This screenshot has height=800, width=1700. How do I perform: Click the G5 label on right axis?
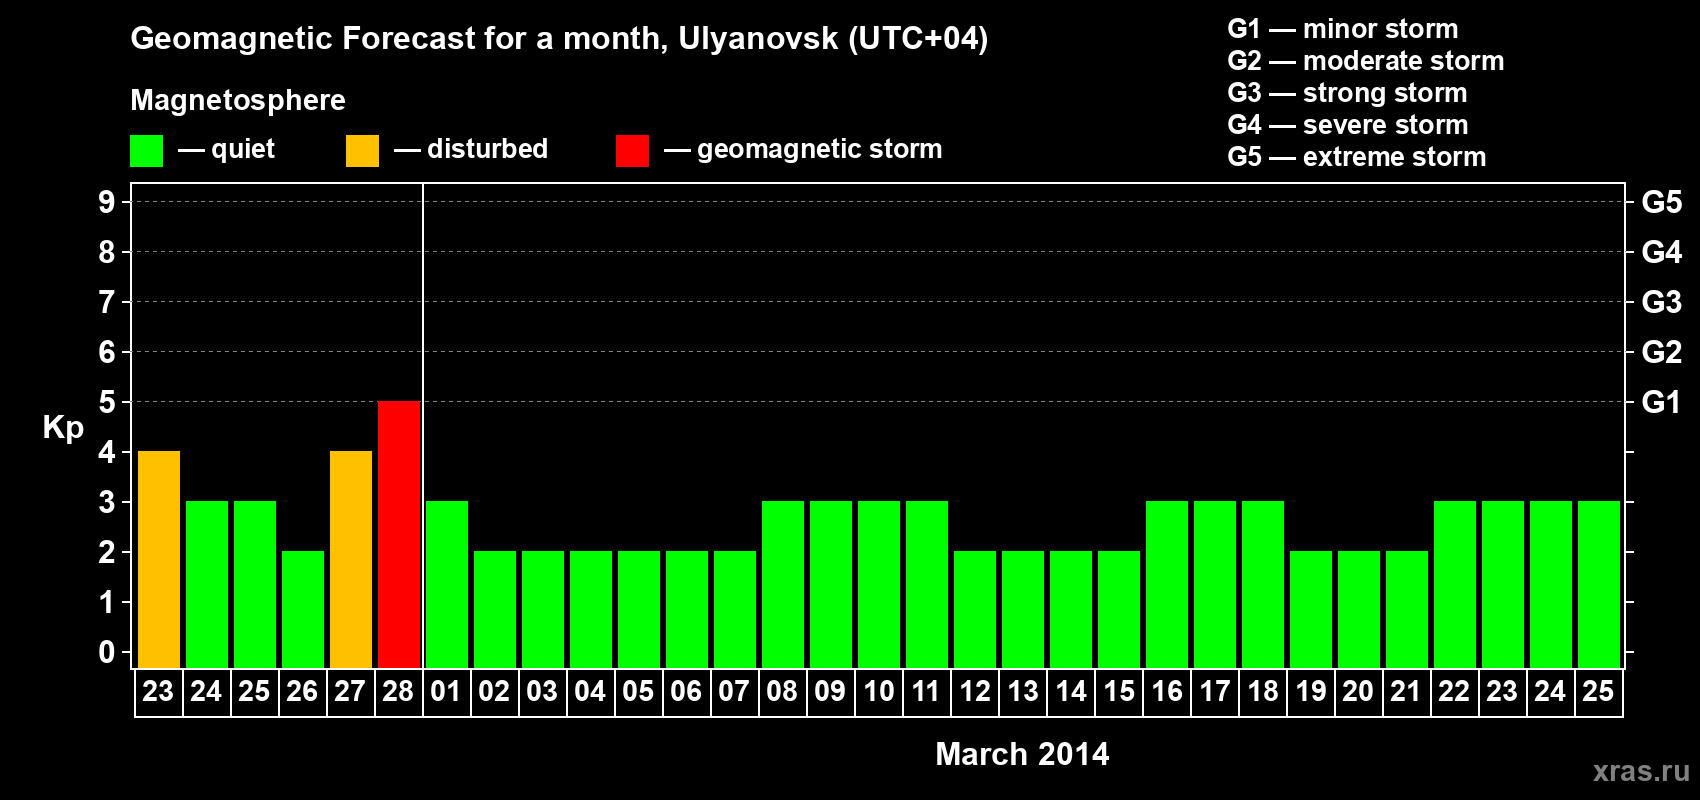(x=1662, y=202)
